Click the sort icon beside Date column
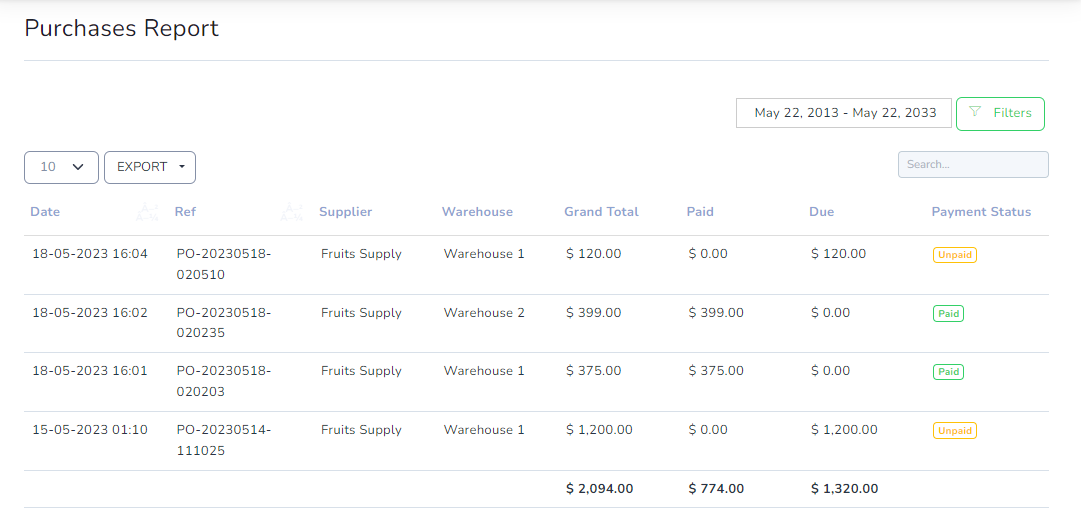This screenshot has height=518, width=1081. (x=147, y=212)
